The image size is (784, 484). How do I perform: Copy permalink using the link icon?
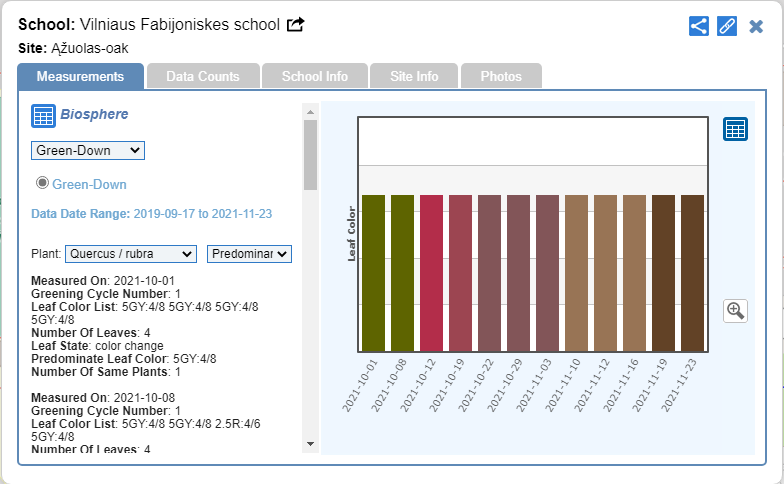click(727, 26)
